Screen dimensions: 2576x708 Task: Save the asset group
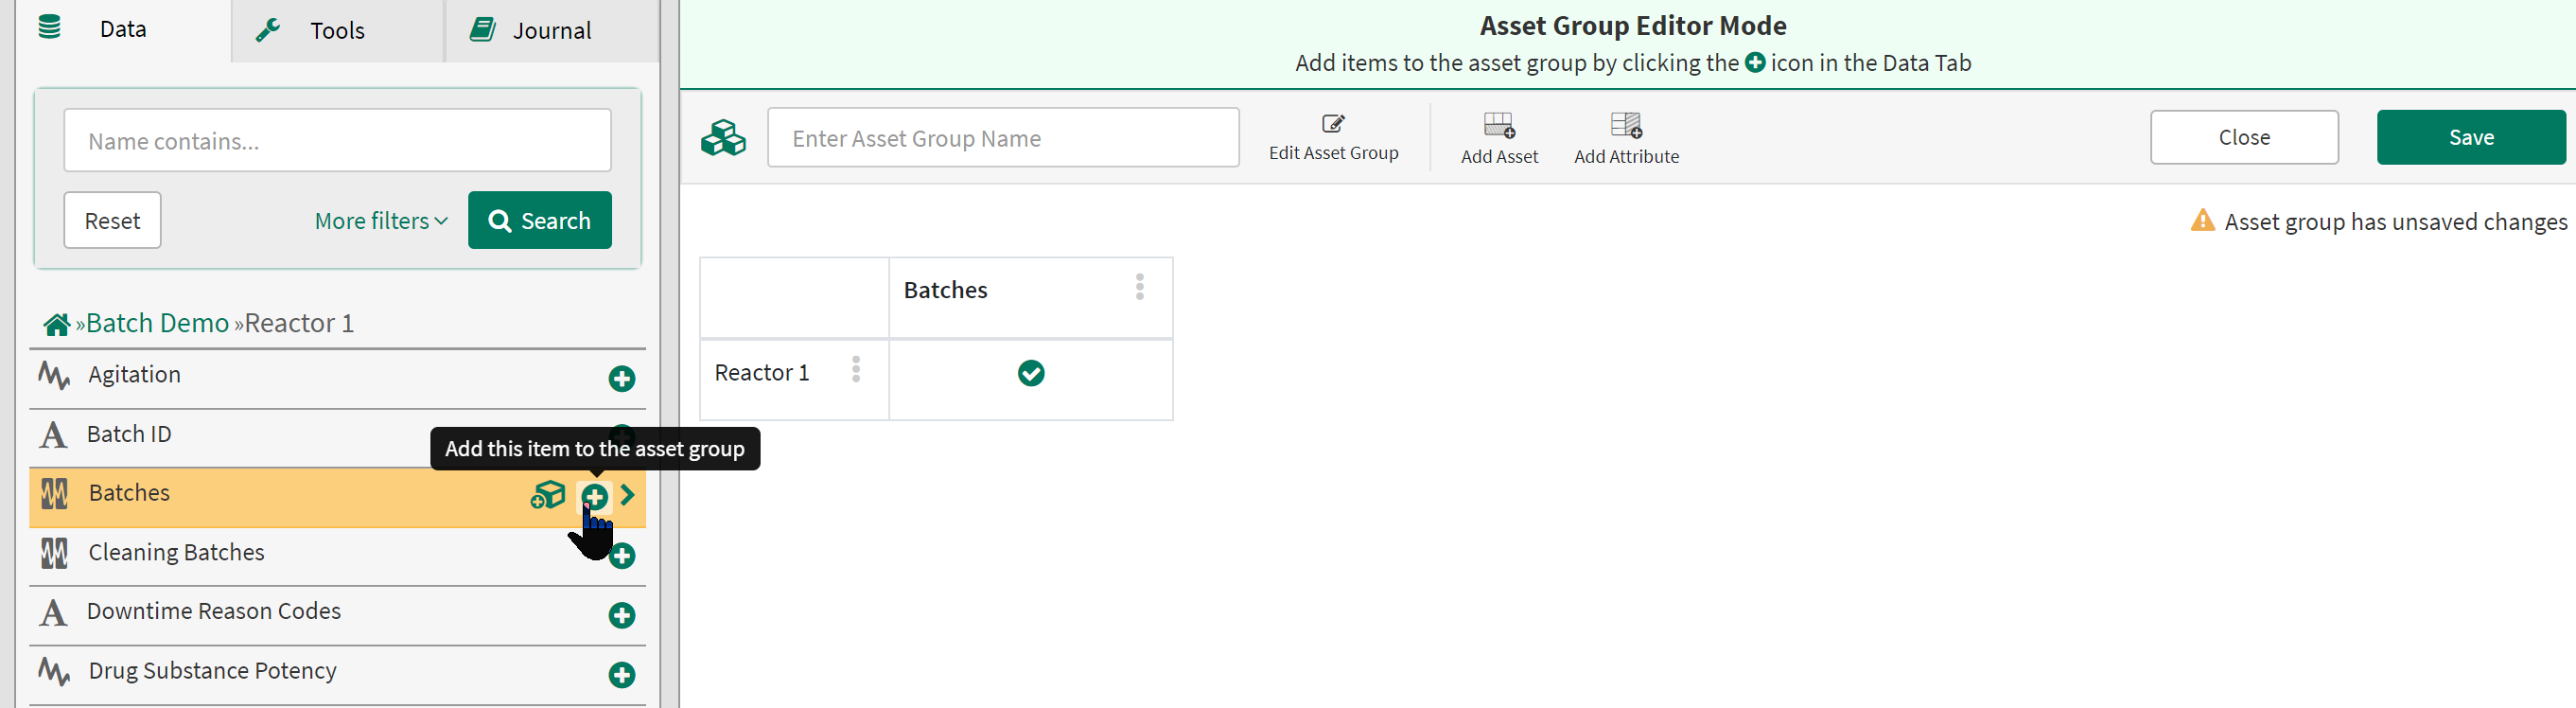click(x=2469, y=137)
